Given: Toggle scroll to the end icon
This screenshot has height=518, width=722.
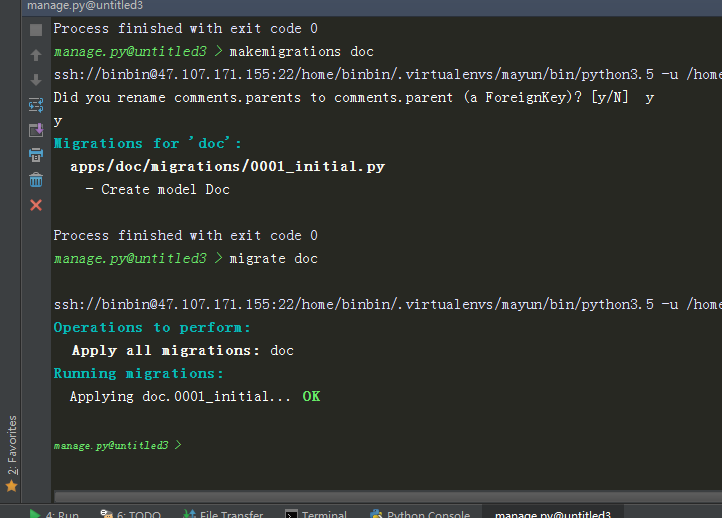Looking at the screenshot, I should click(36, 130).
